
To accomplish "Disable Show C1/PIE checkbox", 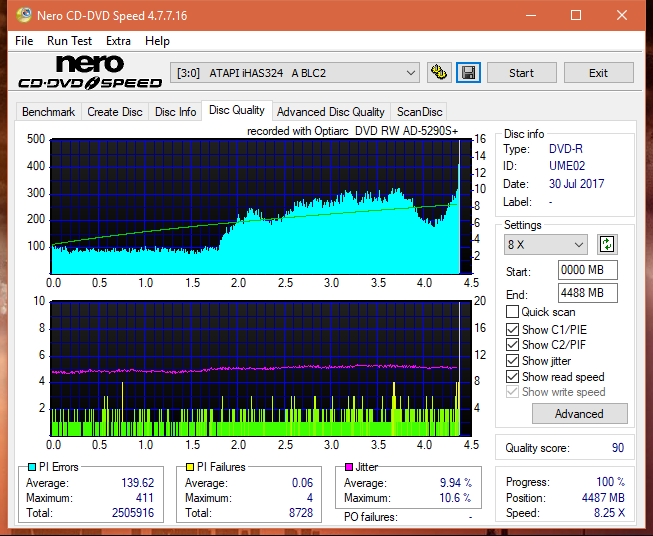I will [x=512, y=329].
